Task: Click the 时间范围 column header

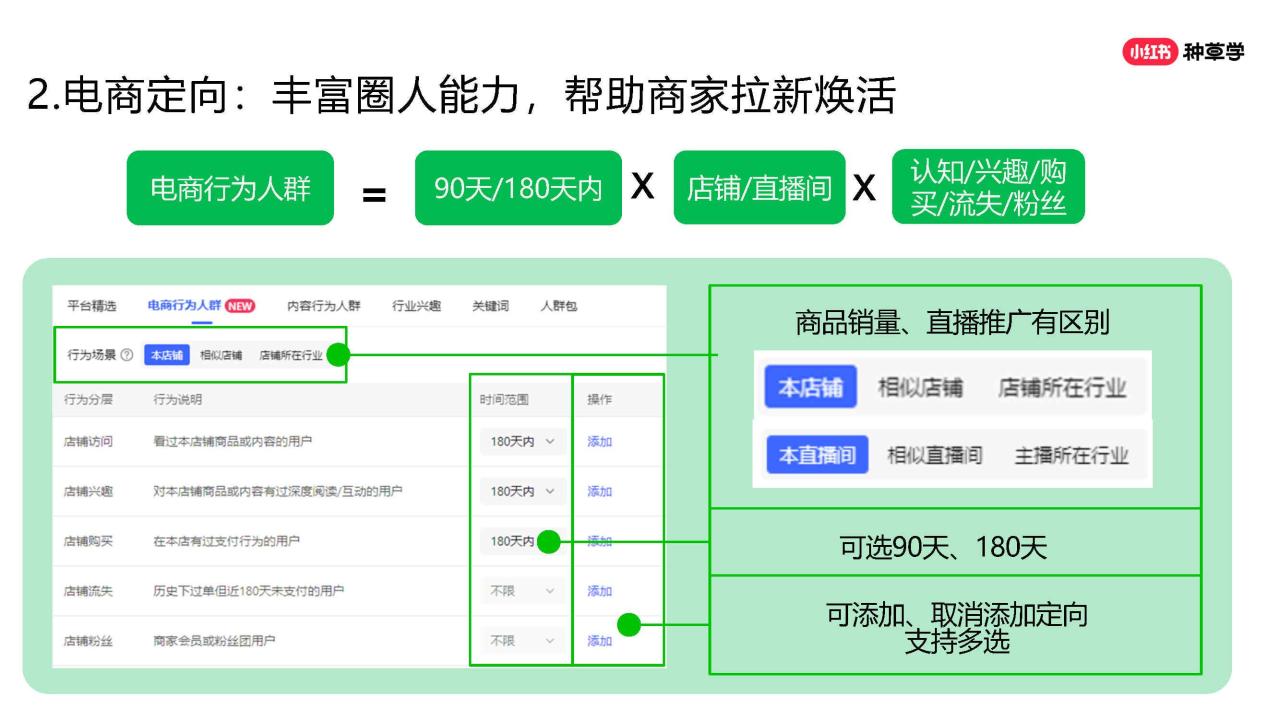Action: pyautogui.click(x=504, y=399)
